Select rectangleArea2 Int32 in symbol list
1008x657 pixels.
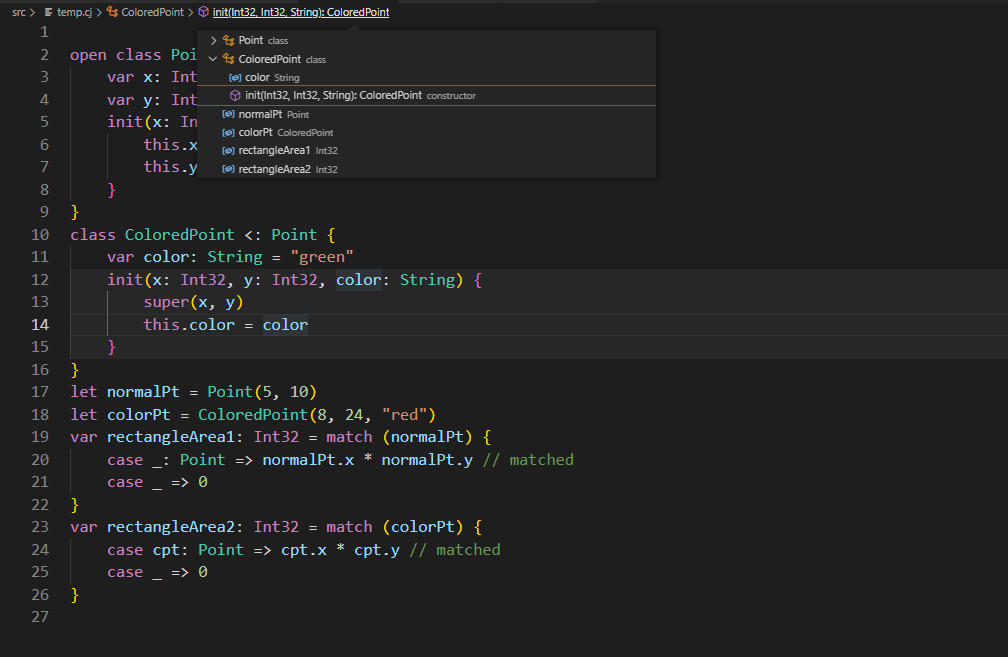[274, 170]
